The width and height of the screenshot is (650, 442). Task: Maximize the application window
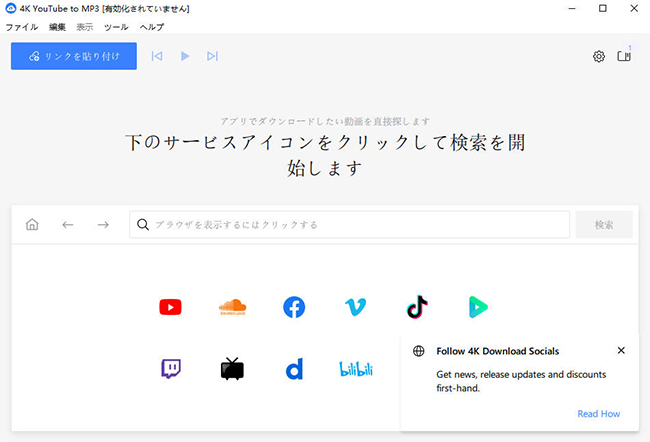[x=603, y=8]
